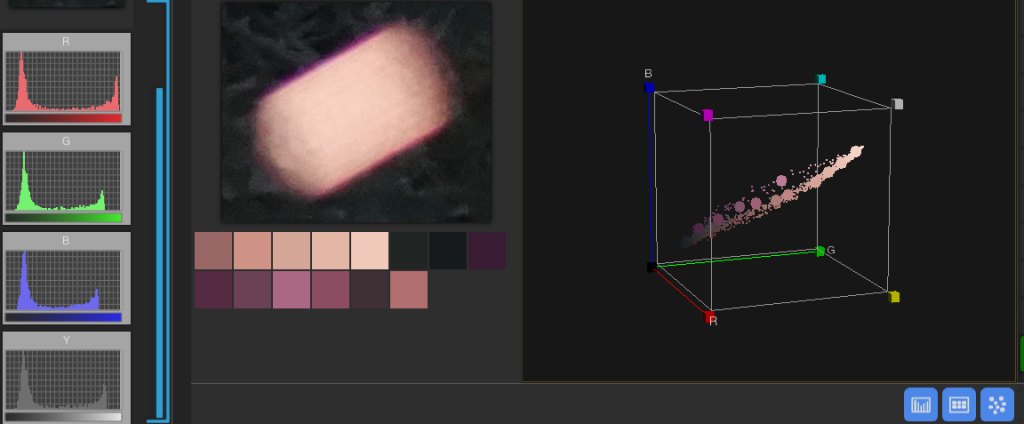Switch to the 3D scatter plot view button
Image resolution: width=1024 pixels, height=424 pixels.
coord(997,404)
